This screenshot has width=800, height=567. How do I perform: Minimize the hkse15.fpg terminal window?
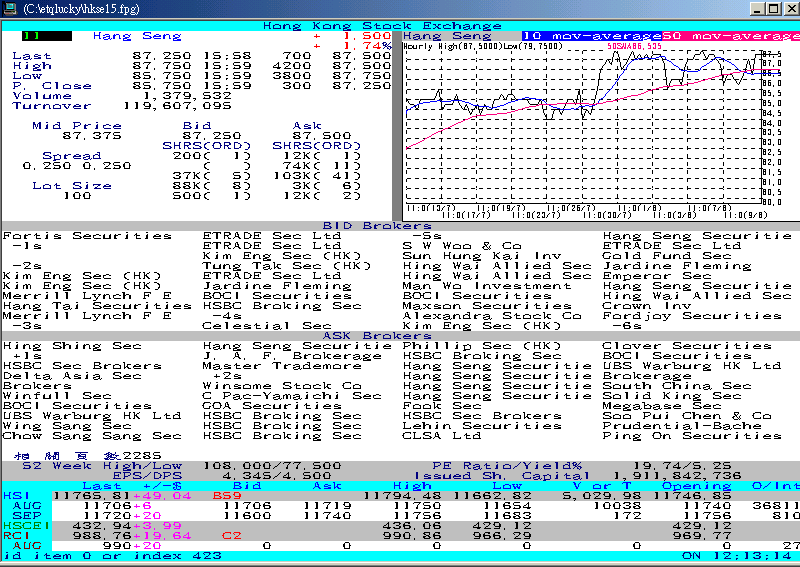(x=758, y=9)
